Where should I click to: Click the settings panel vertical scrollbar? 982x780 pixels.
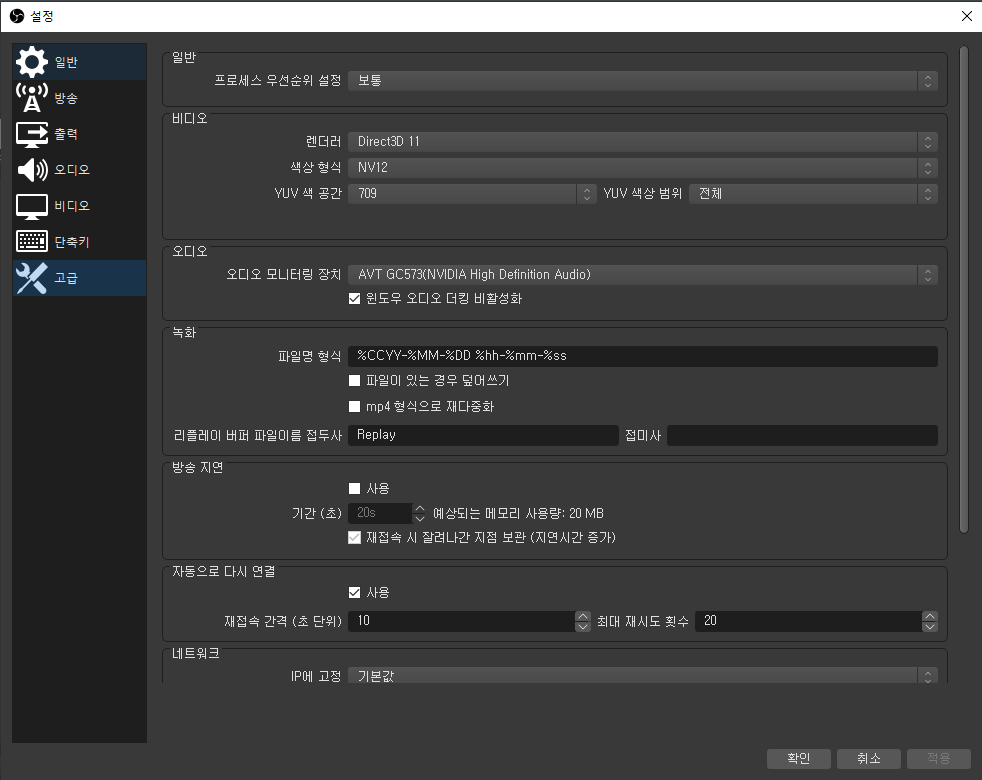(964, 289)
